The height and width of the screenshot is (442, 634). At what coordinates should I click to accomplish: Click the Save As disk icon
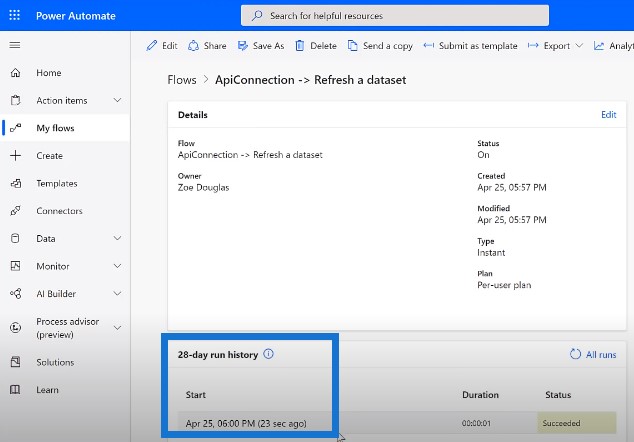(243, 46)
